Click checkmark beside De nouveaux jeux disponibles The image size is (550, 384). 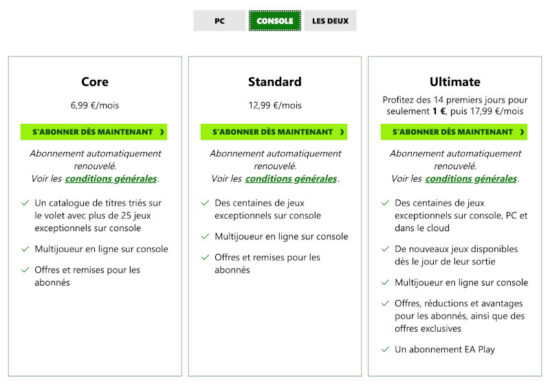tap(385, 249)
